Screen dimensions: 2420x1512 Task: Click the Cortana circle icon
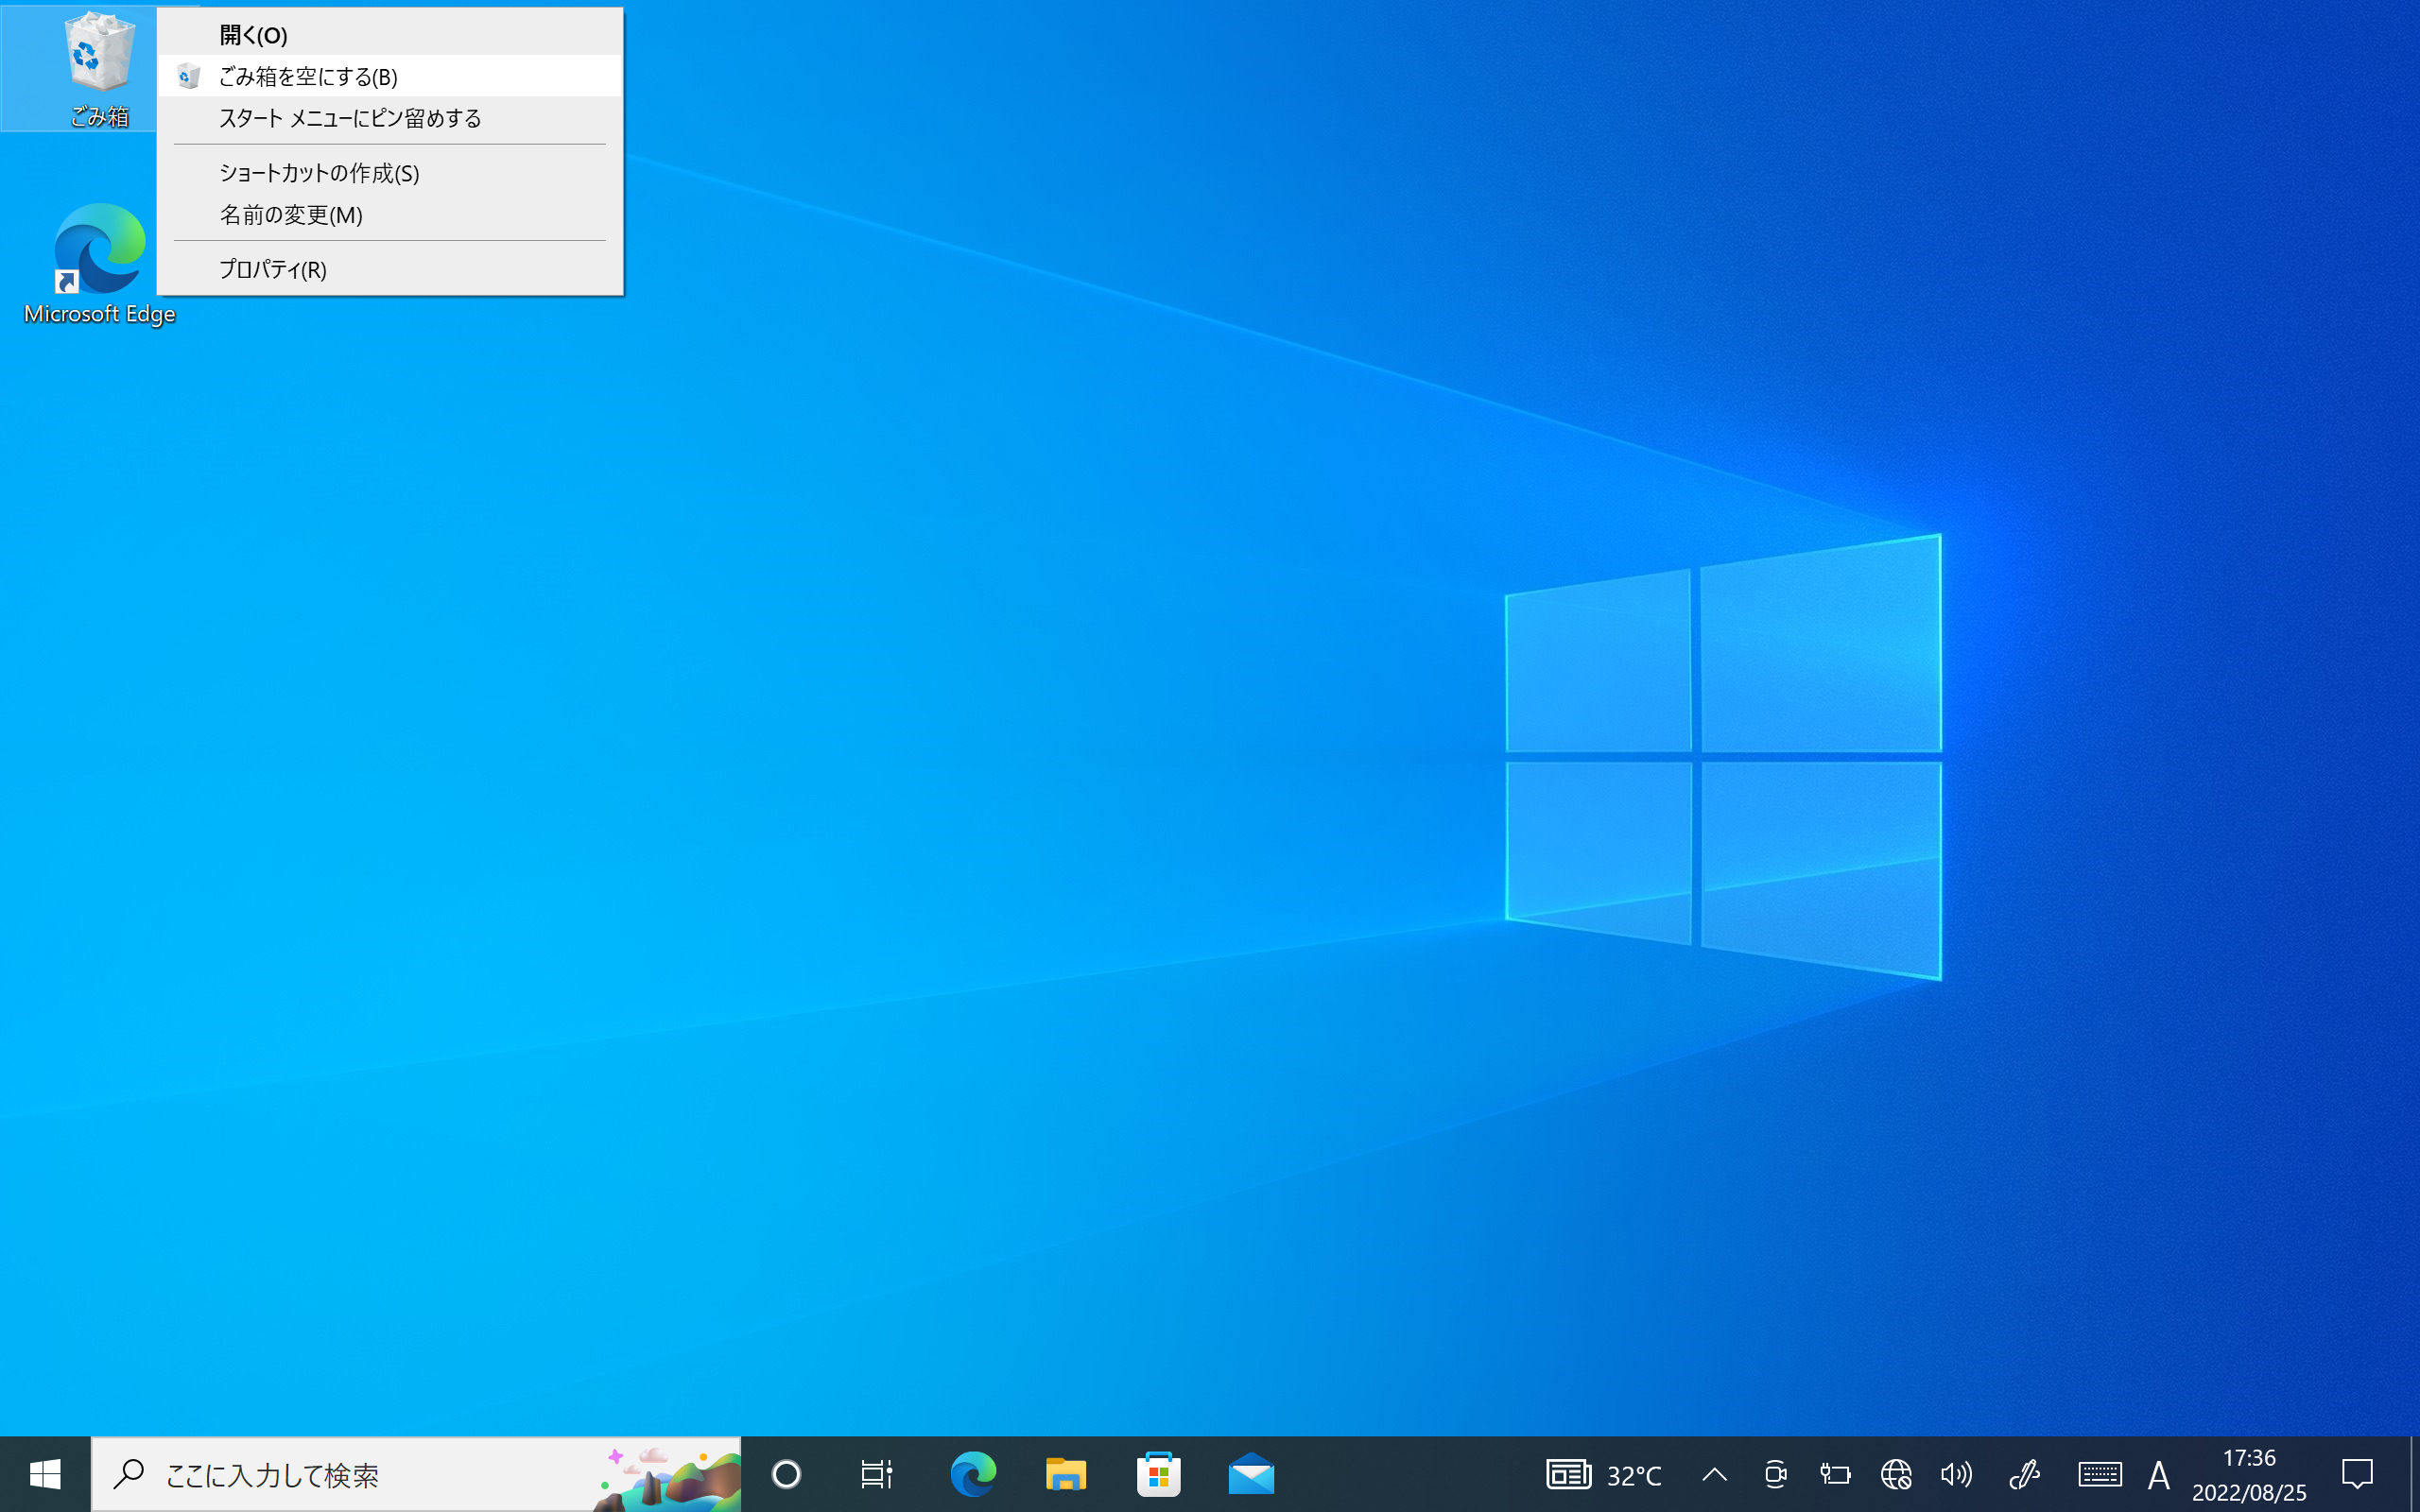click(786, 1474)
